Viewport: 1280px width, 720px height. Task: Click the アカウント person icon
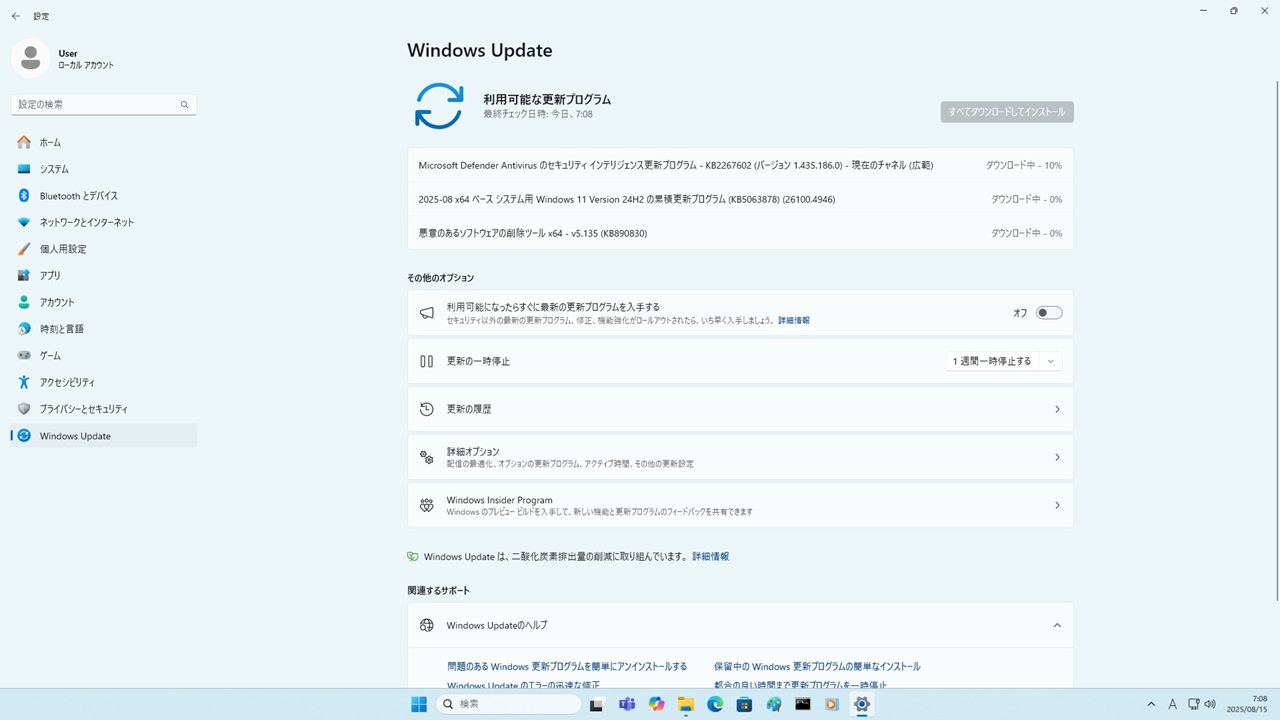(24, 302)
